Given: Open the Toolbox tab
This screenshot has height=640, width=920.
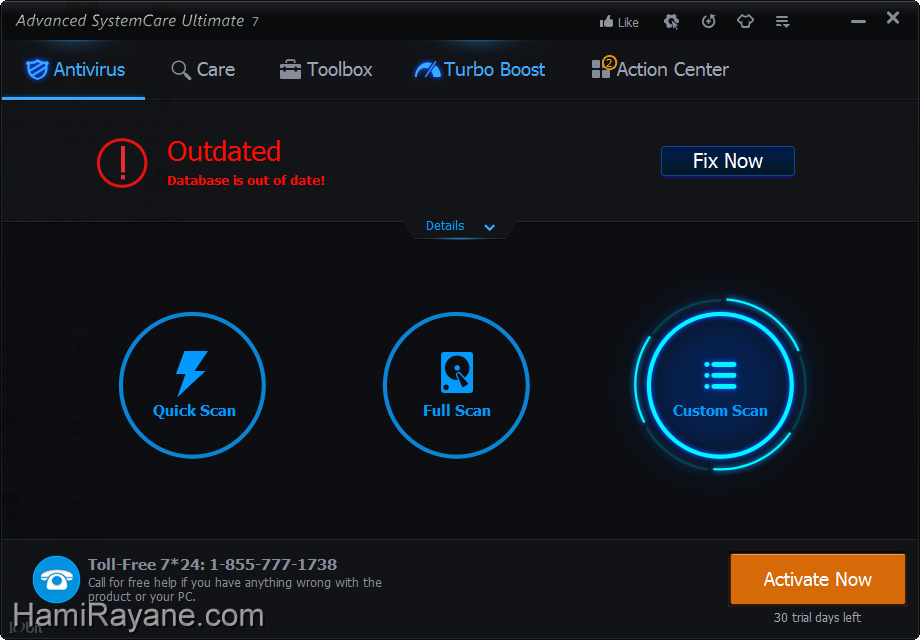Looking at the screenshot, I should coord(326,70).
